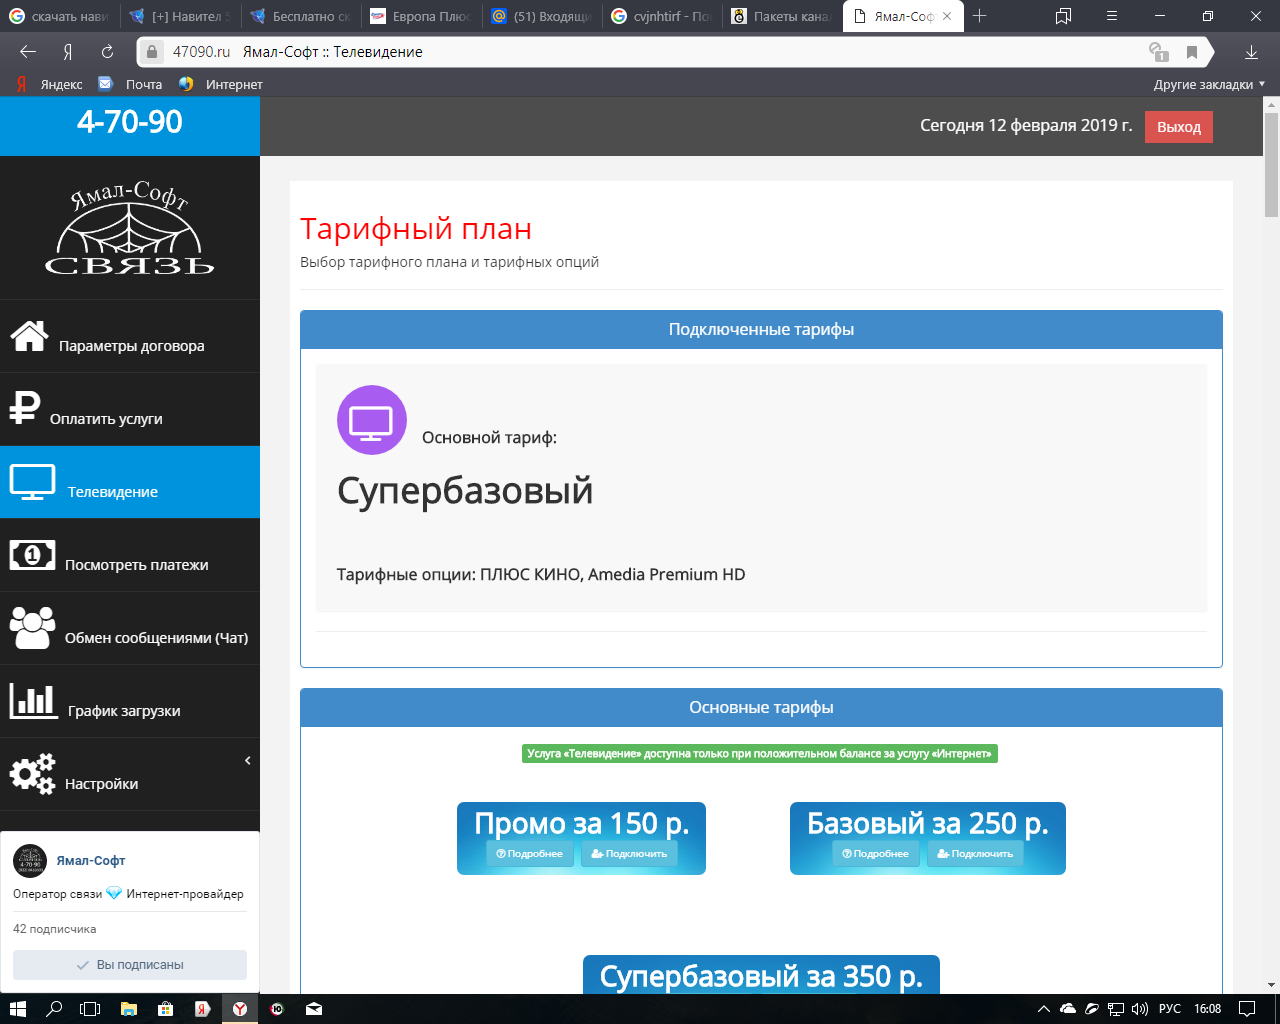This screenshot has width=1280, height=1024.
Task: Open Посмотреть платежи menu item
Action: [x=130, y=555]
